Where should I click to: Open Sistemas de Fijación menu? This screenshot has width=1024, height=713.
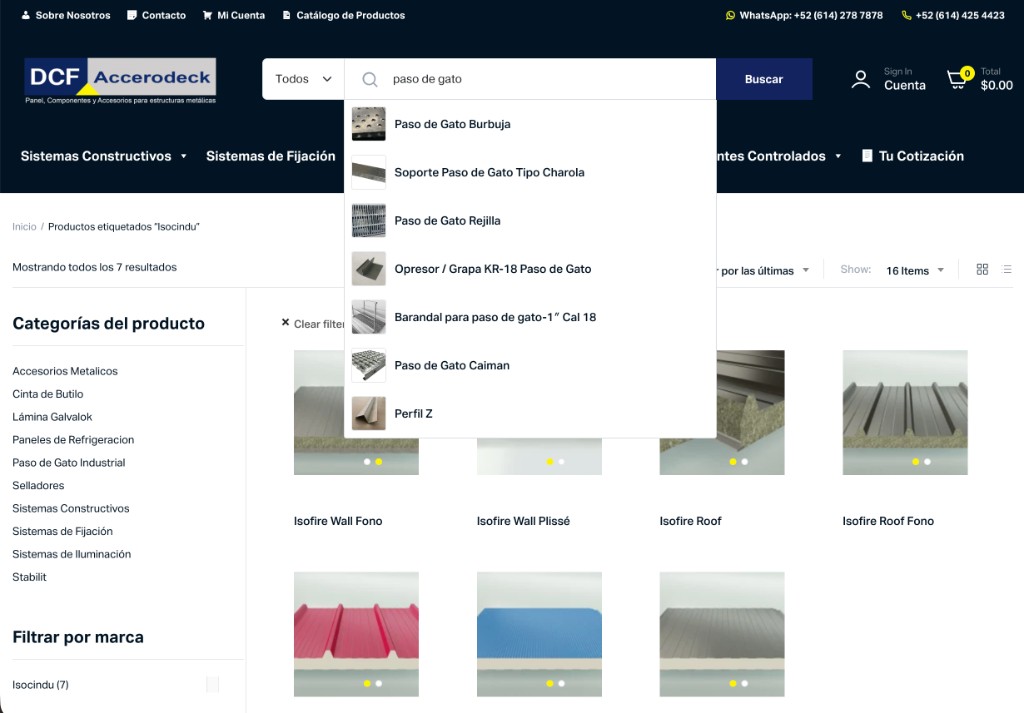click(270, 156)
